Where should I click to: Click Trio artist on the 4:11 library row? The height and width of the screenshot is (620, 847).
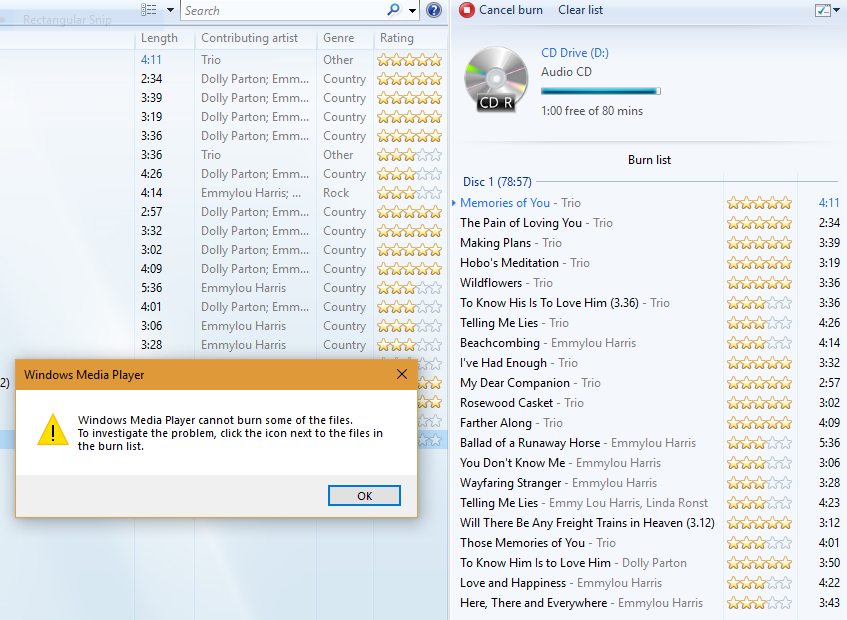click(211, 60)
